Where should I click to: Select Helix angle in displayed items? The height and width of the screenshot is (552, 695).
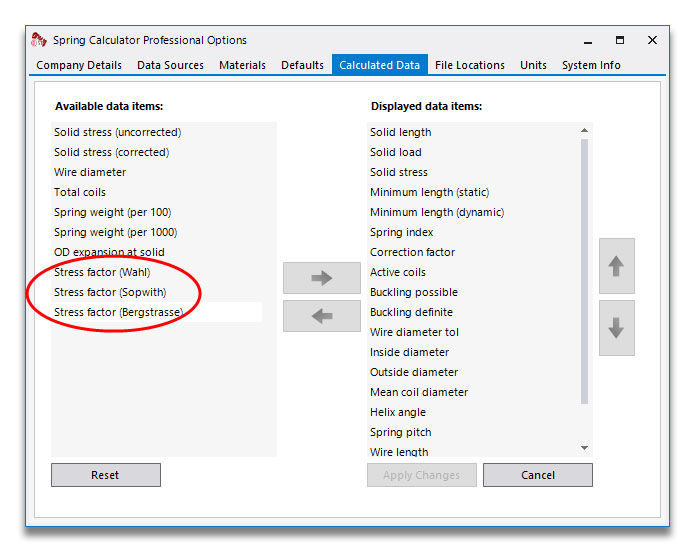(398, 412)
